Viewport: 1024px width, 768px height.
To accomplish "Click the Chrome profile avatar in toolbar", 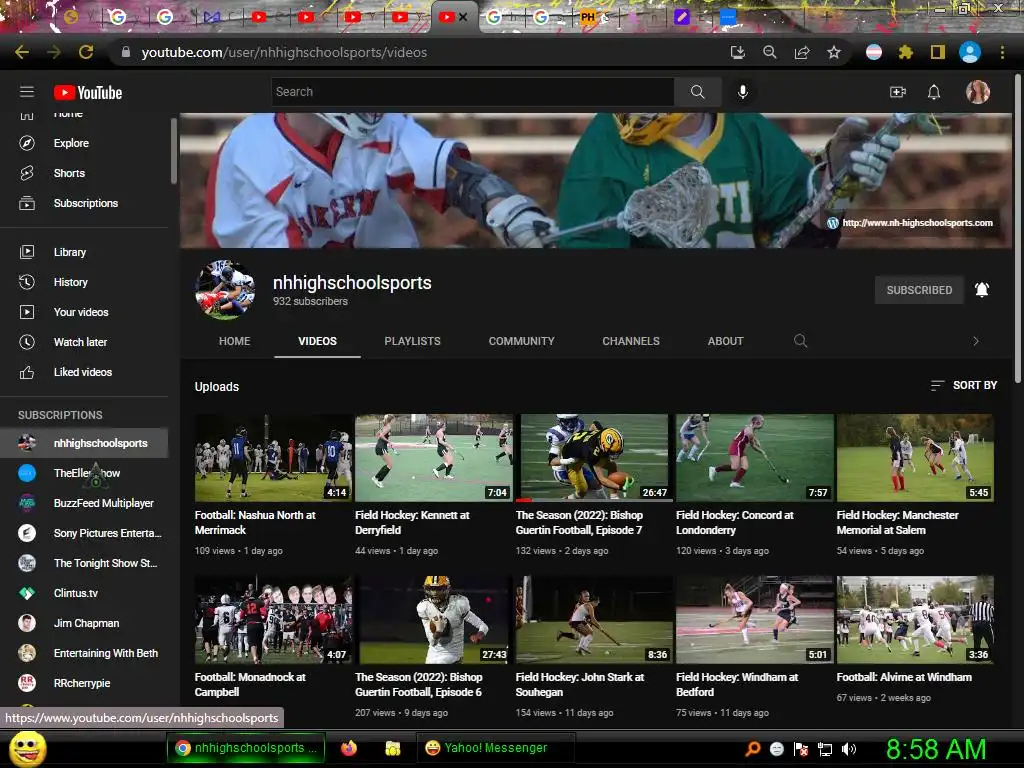I will point(970,52).
